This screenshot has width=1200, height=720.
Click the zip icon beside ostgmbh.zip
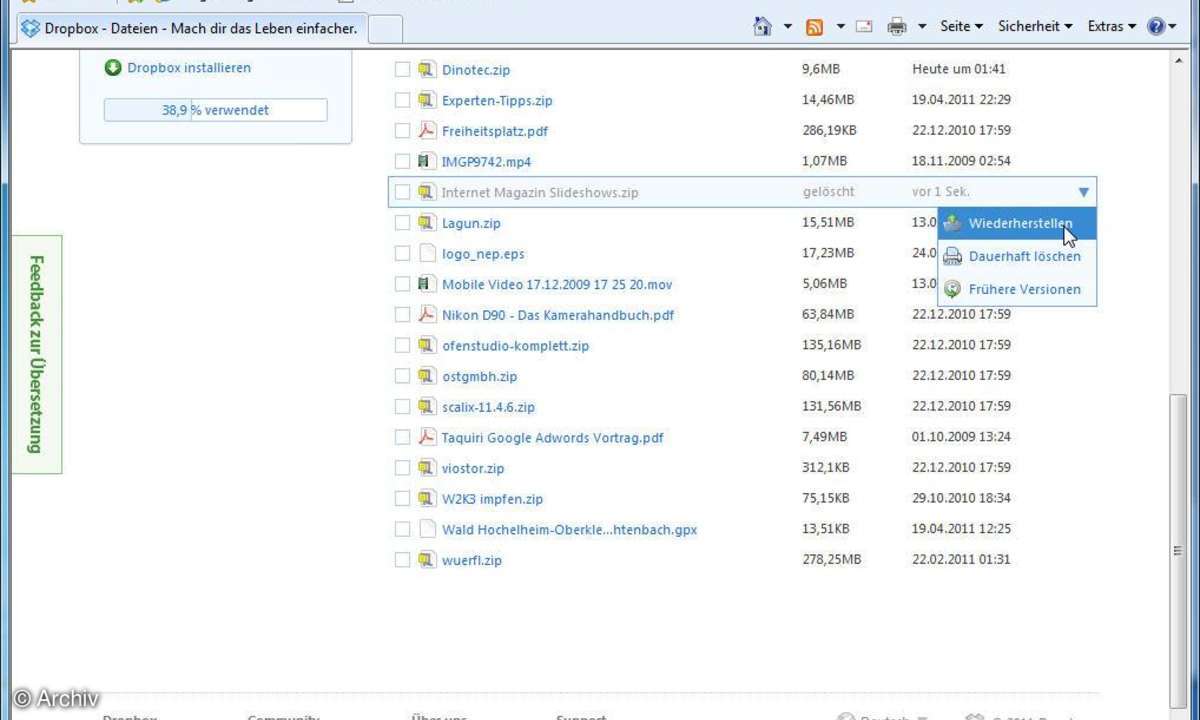point(426,376)
